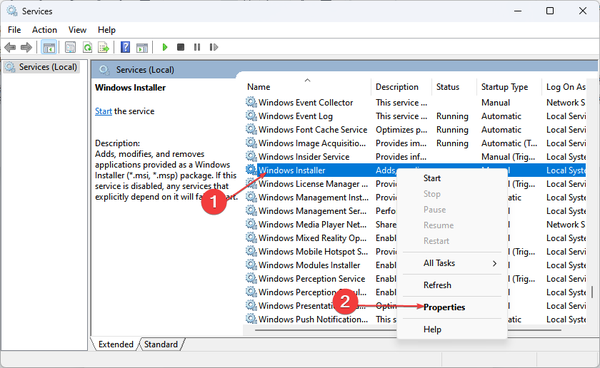
Task: Click the Pause Service toolbar icon
Action: tap(197, 47)
